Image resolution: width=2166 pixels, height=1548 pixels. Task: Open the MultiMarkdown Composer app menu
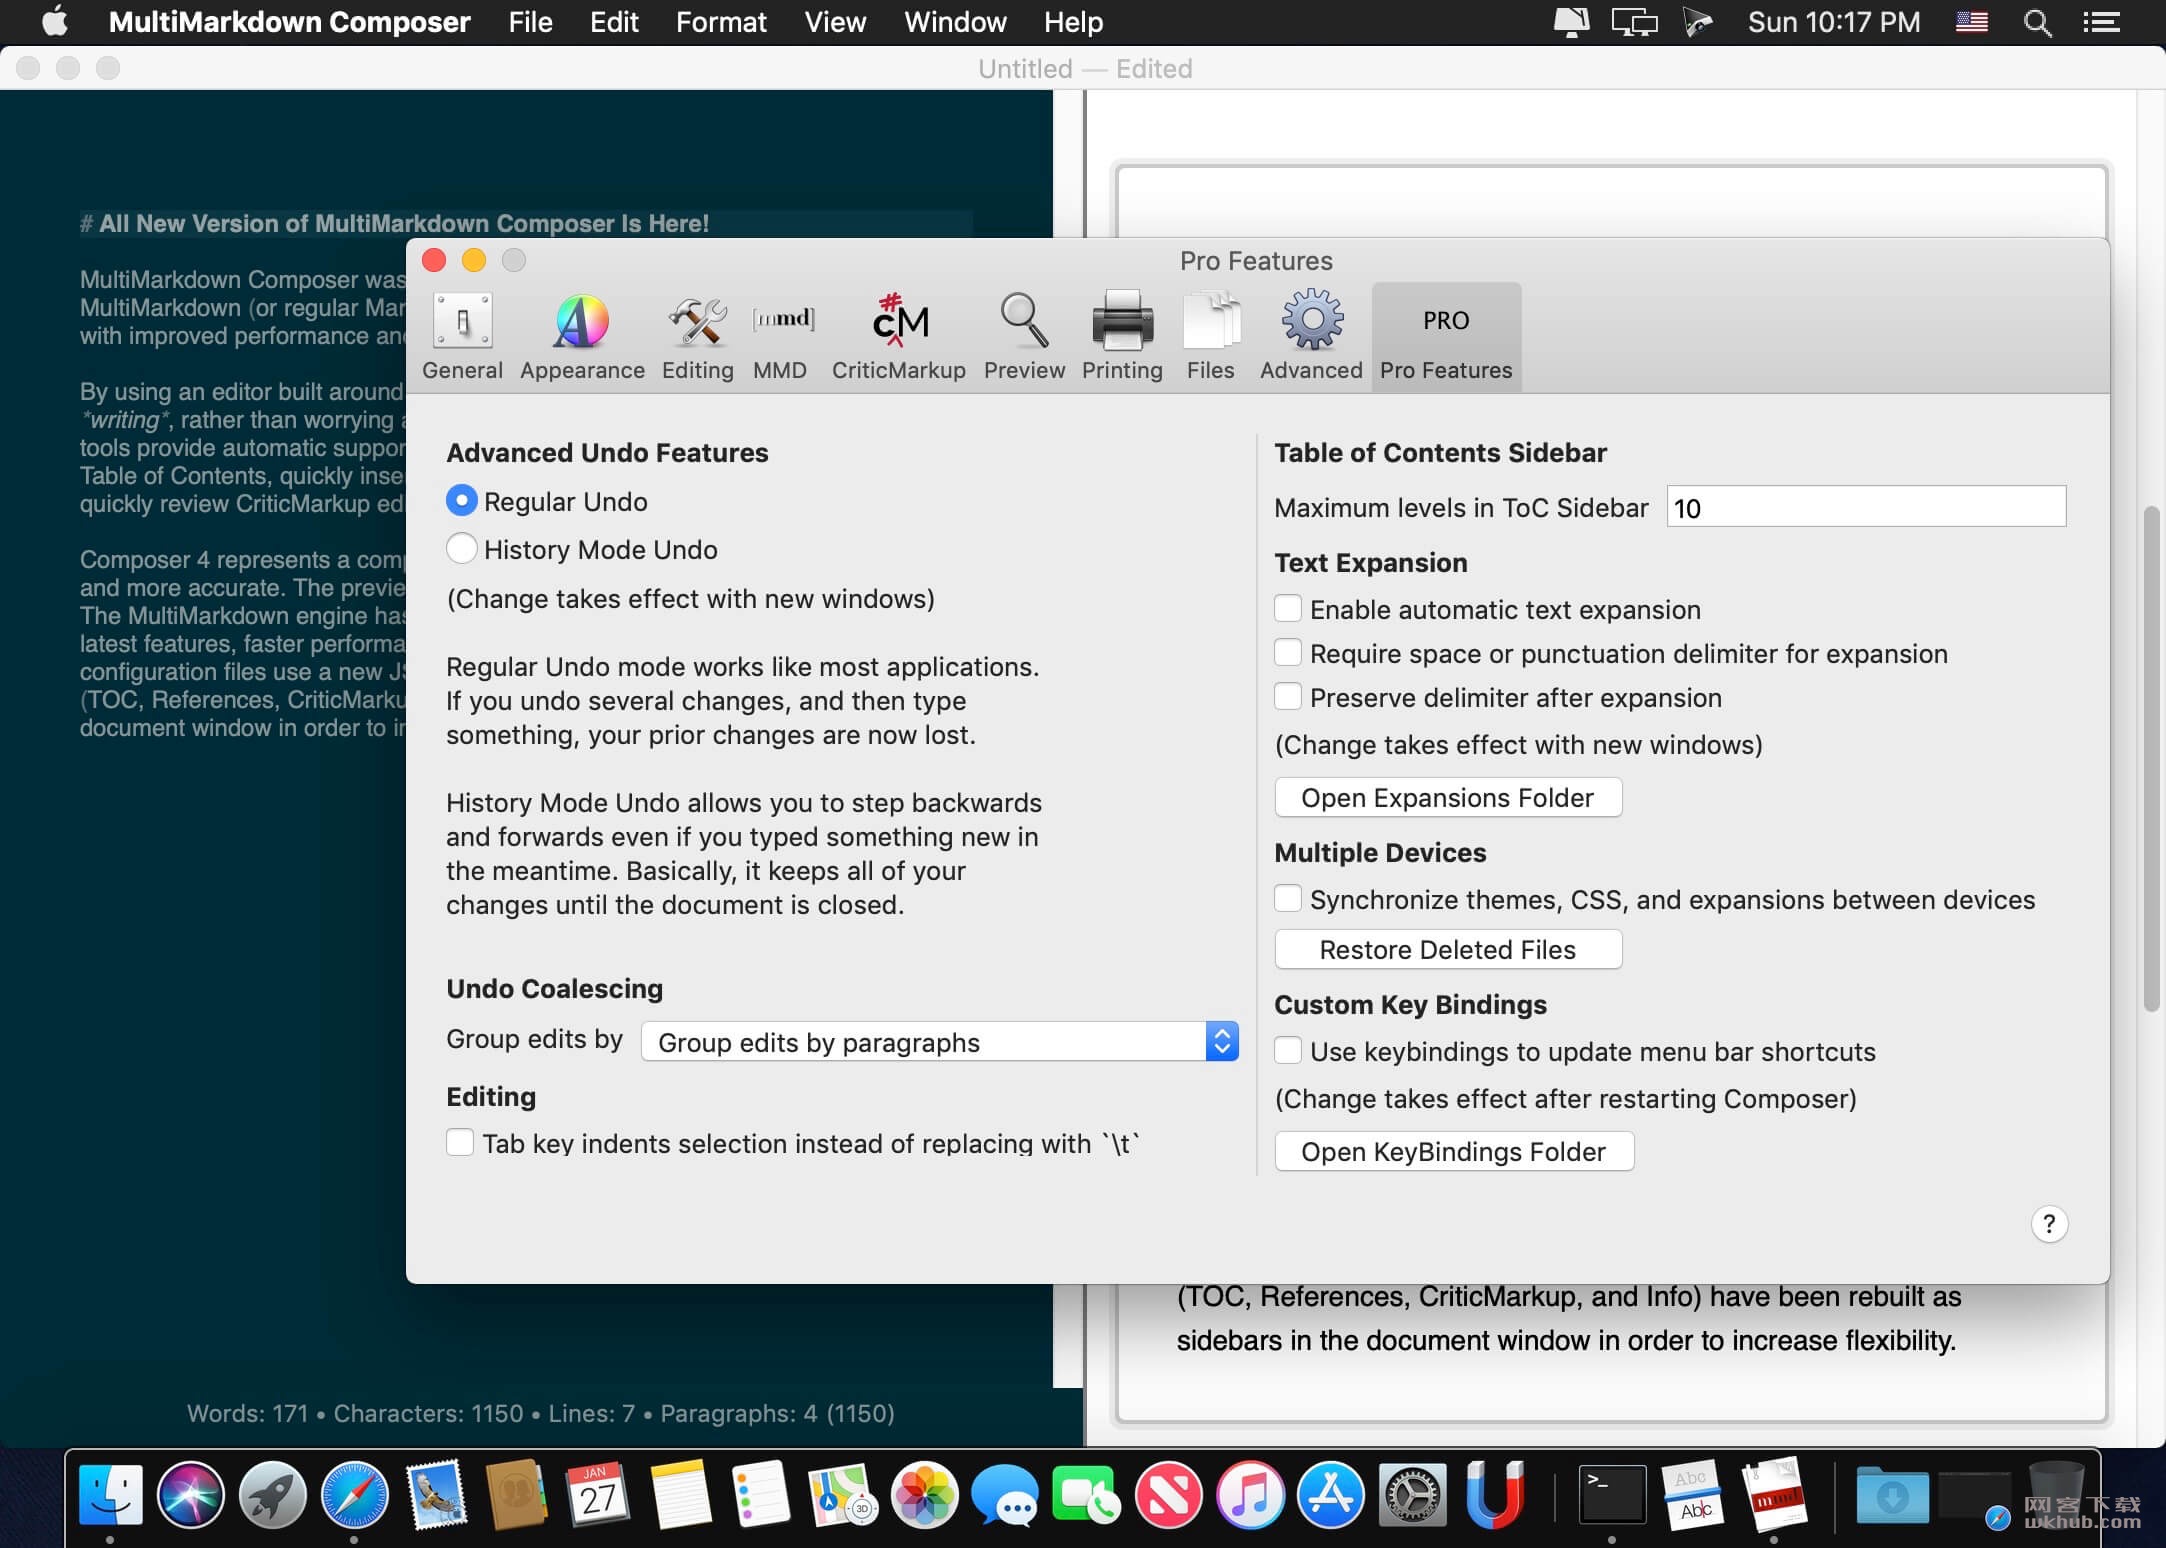(289, 22)
